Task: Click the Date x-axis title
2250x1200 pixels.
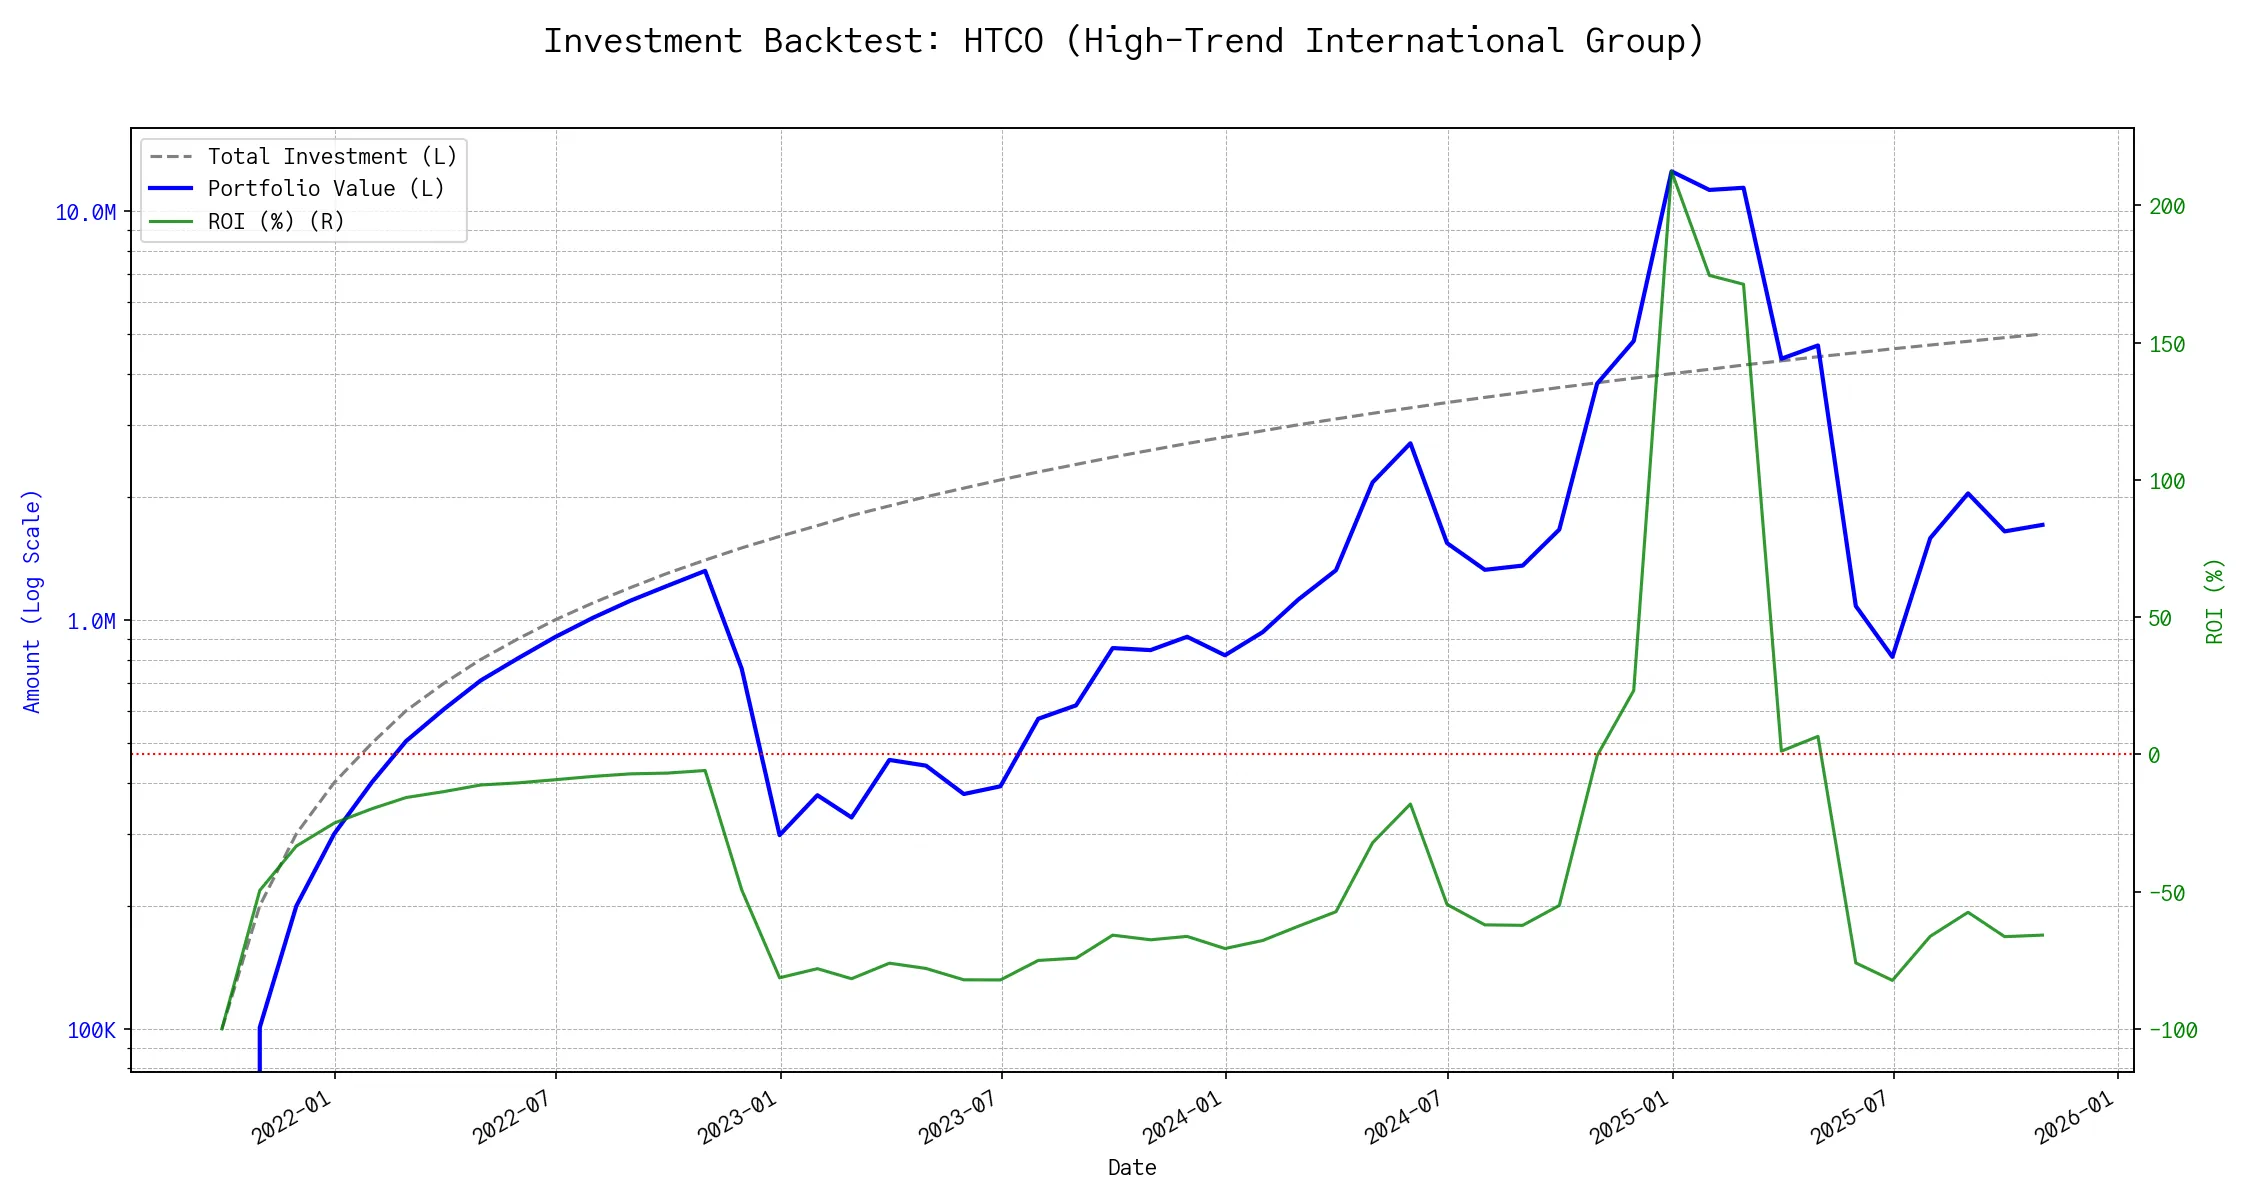Action: (x=1132, y=1168)
